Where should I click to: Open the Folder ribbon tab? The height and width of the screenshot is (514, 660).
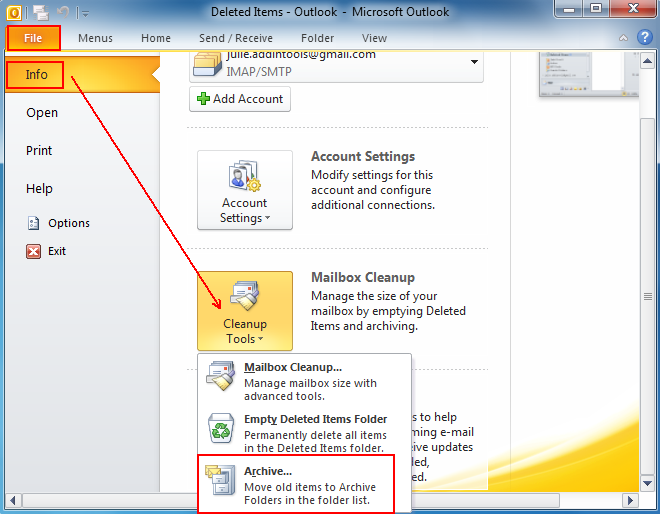point(317,38)
